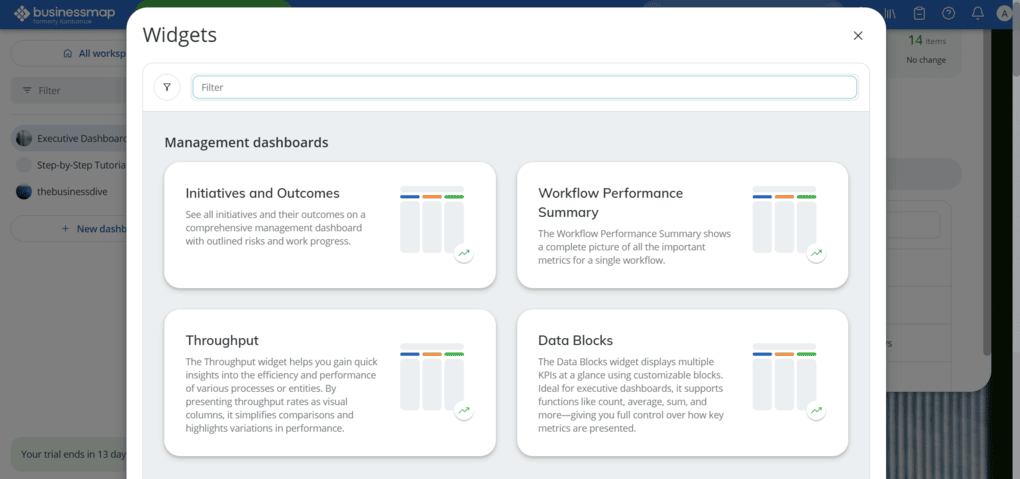
Task: Click the funnel filter icon in Widgets
Action: pyautogui.click(x=167, y=87)
